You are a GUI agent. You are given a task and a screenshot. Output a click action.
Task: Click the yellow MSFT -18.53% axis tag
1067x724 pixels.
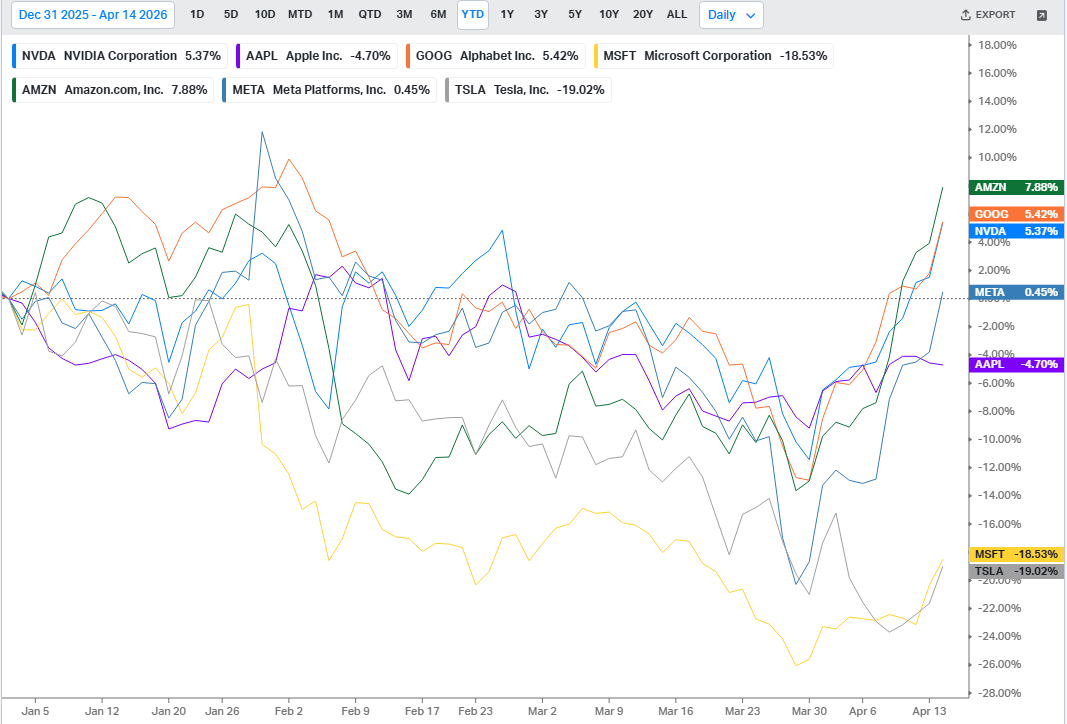[1016, 554]
